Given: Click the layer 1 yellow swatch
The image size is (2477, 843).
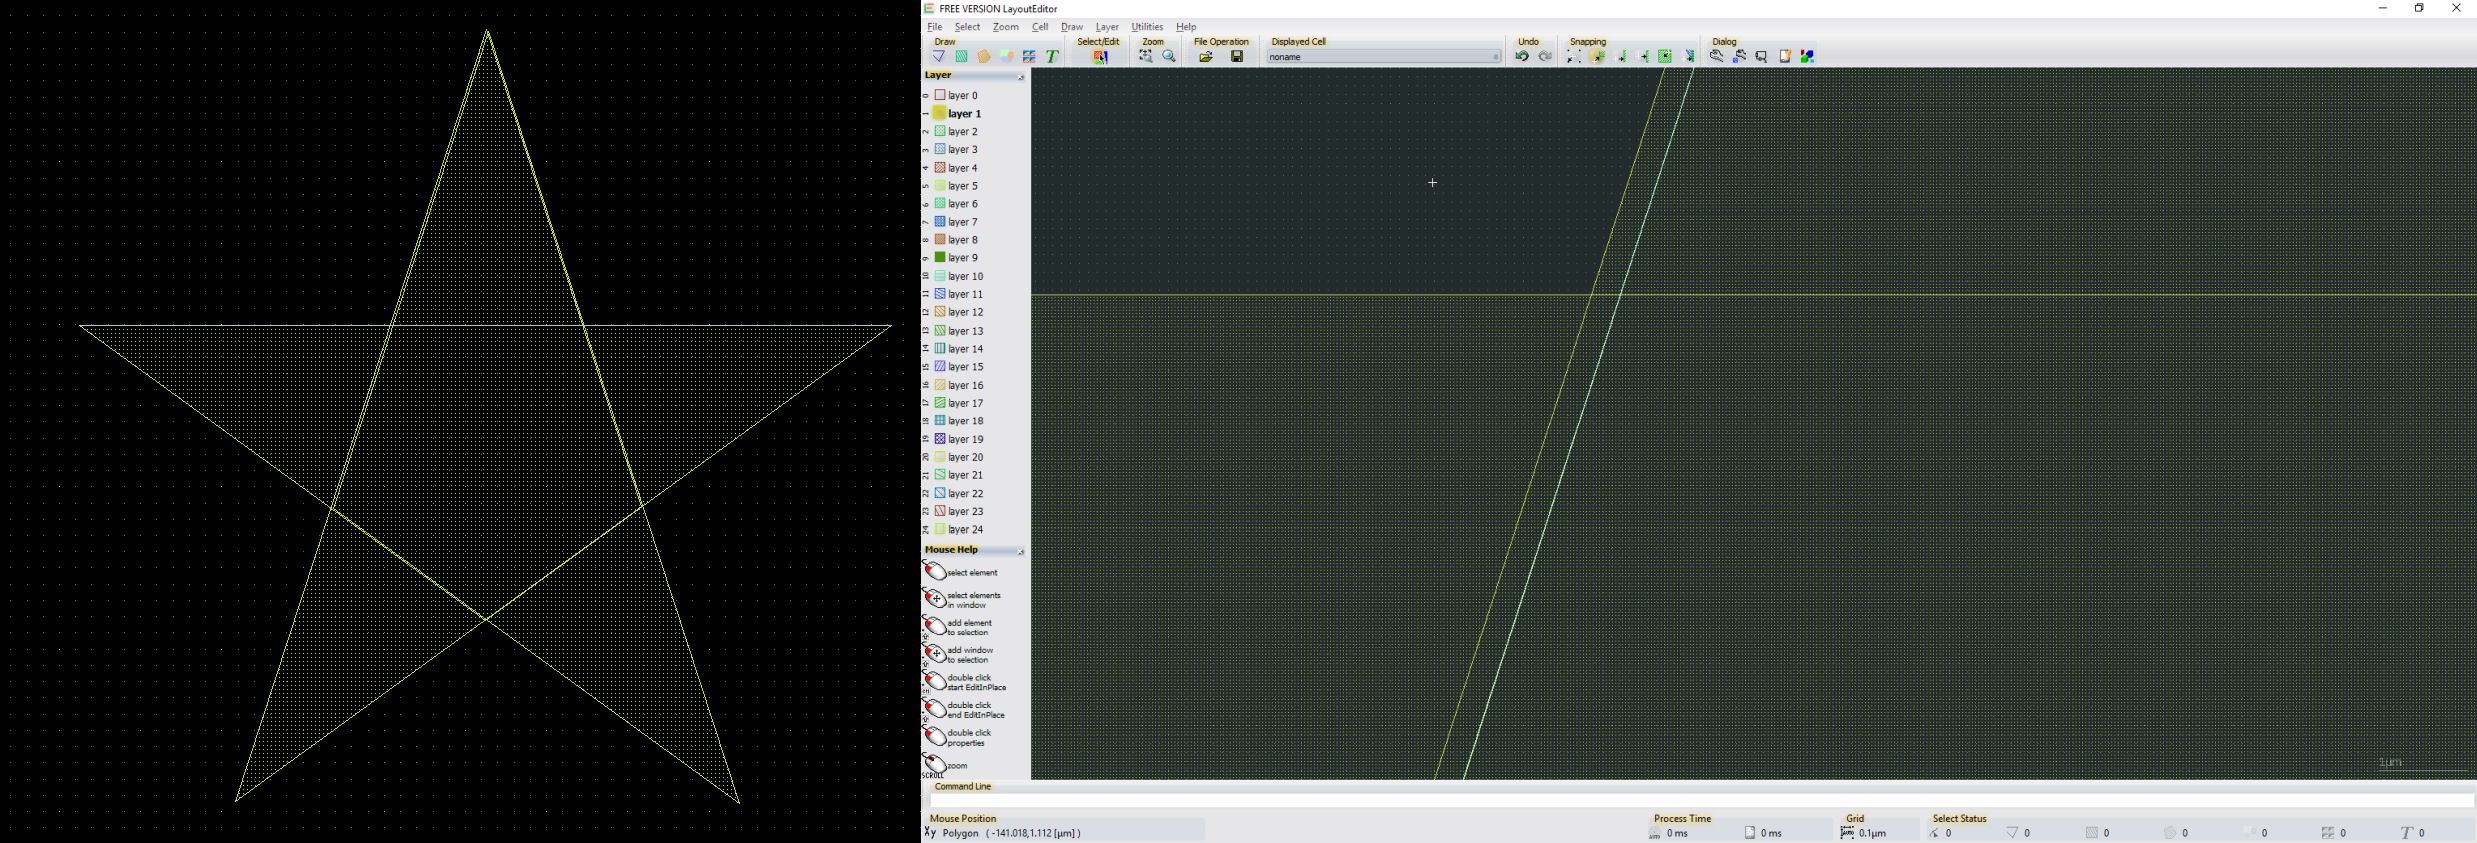Looking at the screenshot, I should point(940,113).
